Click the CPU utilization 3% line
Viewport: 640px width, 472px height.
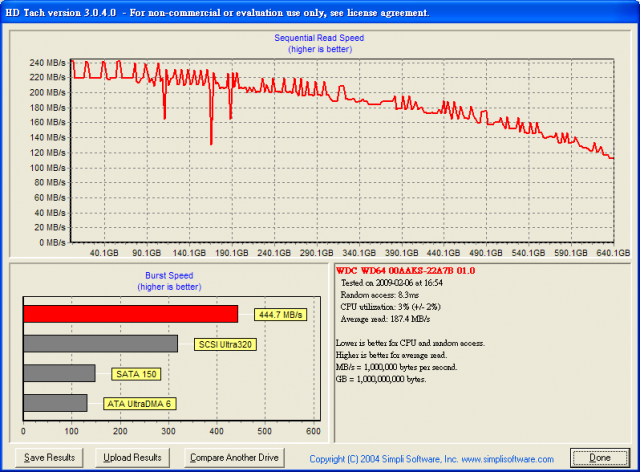tap(390, 307)
